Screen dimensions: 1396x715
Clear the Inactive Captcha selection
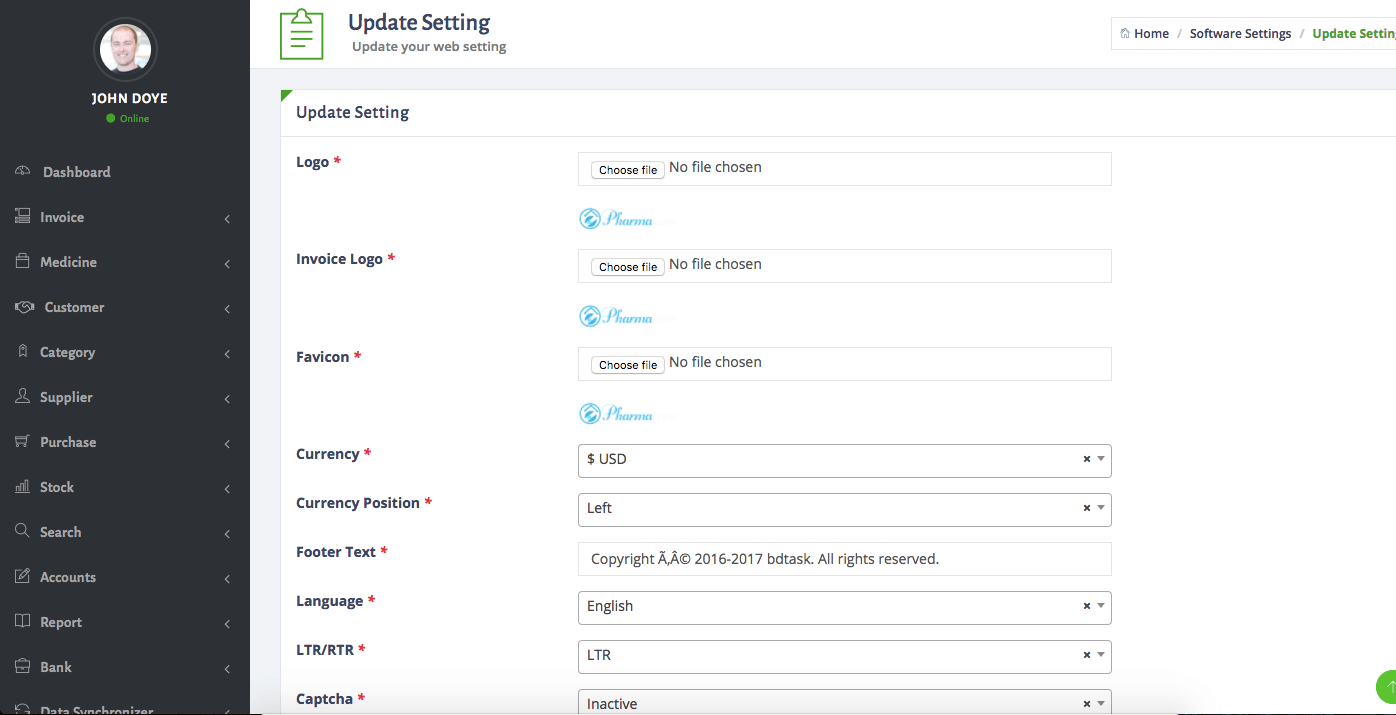[x=1086, y=702]
